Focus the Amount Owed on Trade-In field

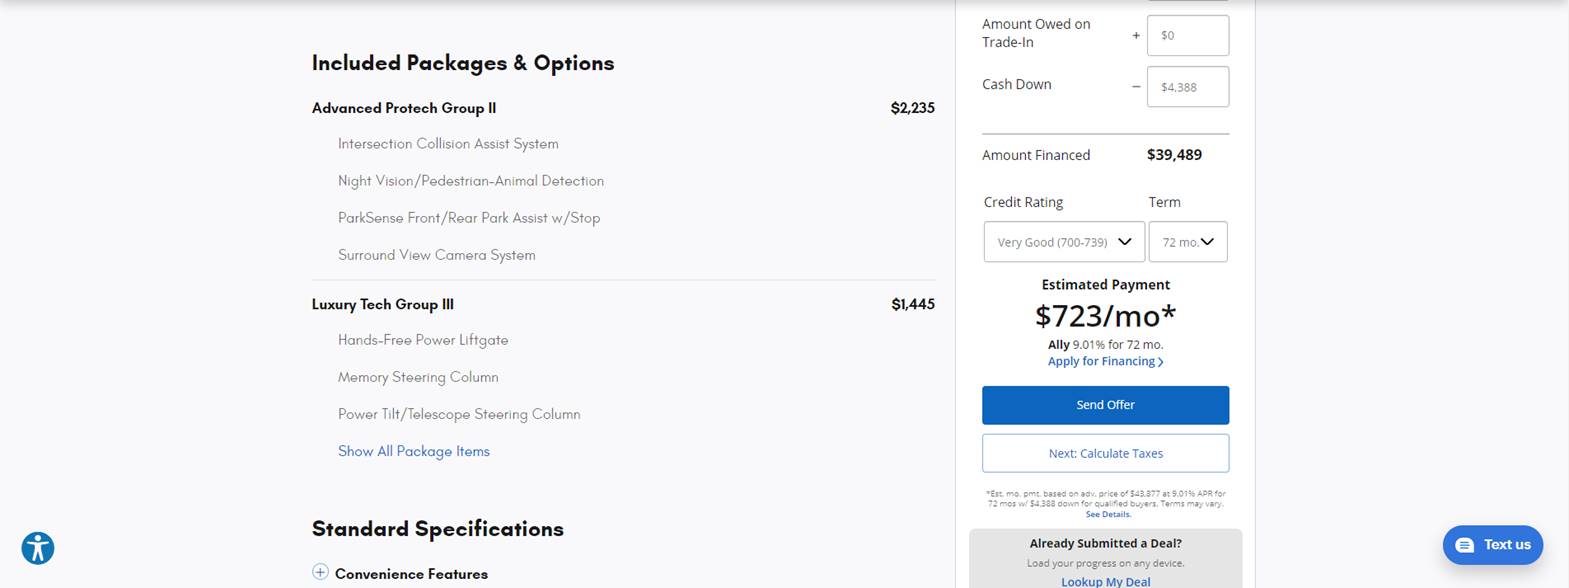(x=1187, y=35)
